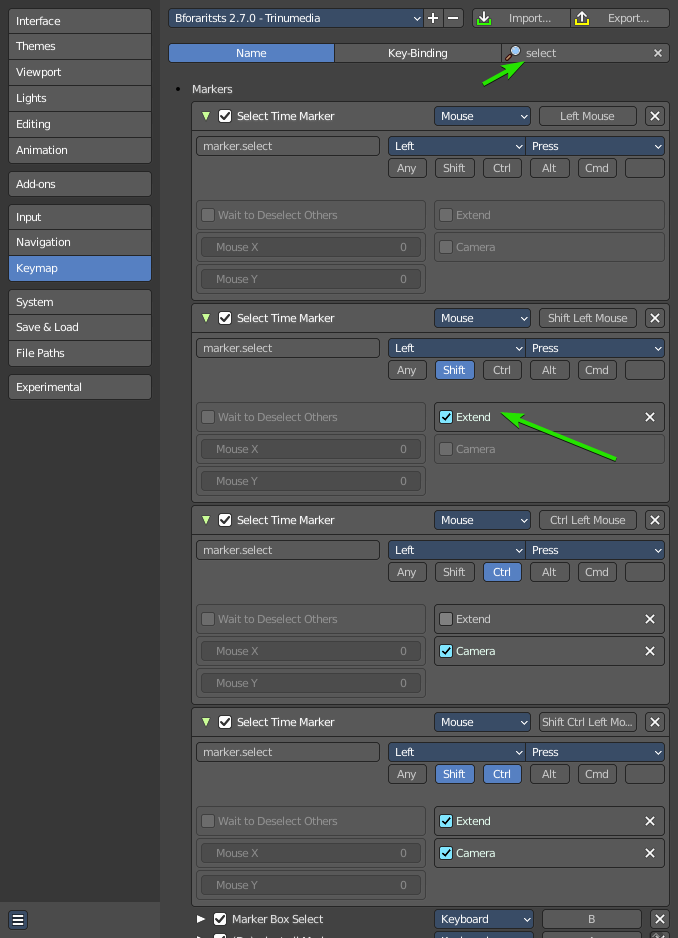Click the magnifier icon in the search field
678x938 pixels.
(x=513, y=53)
